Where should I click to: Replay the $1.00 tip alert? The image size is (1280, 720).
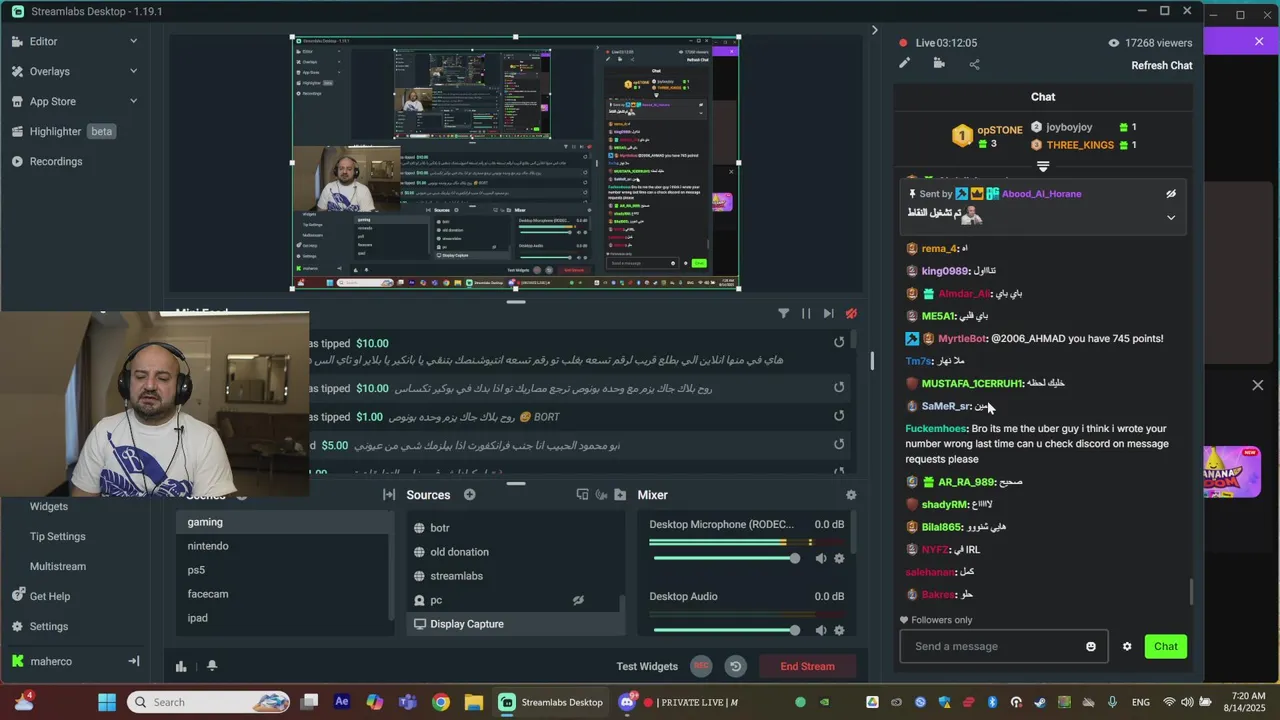tap(839, 416)
